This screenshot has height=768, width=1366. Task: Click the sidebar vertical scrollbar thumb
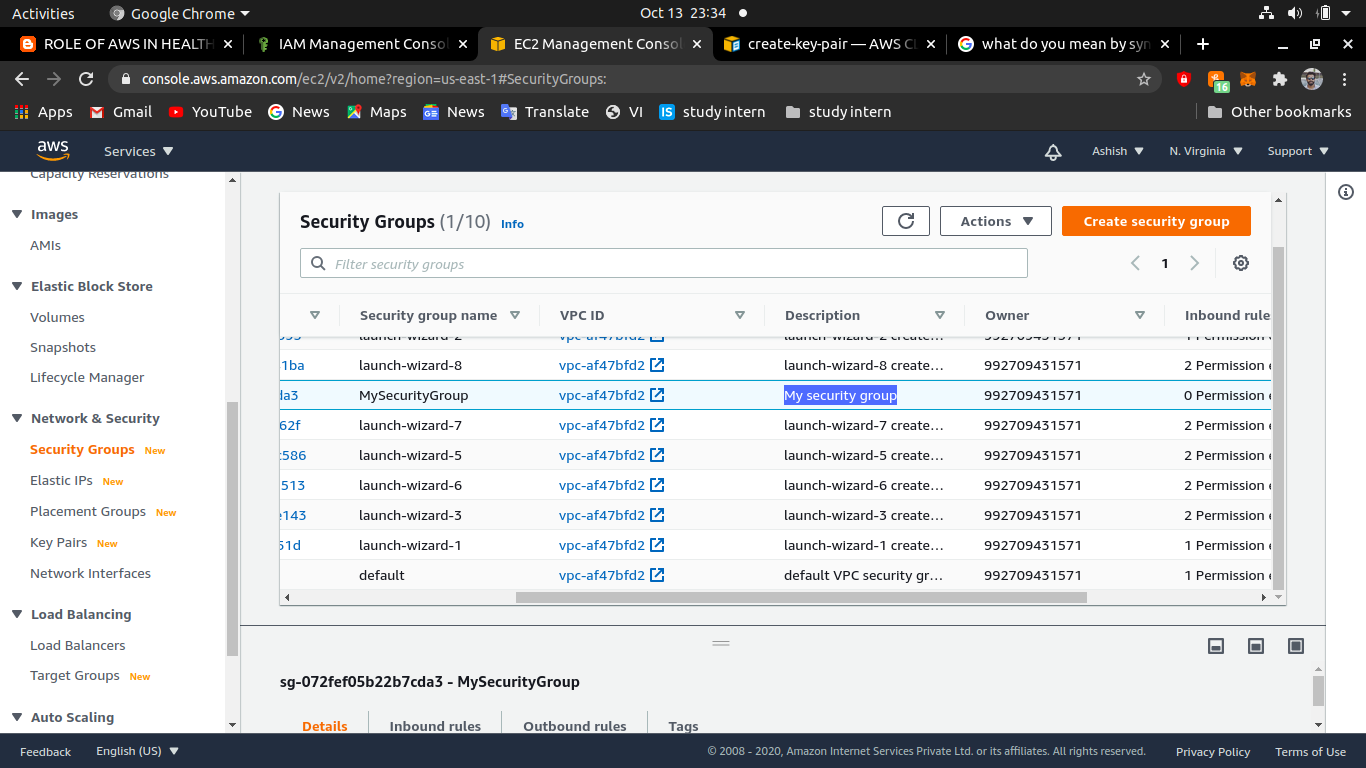pos(233,528)
